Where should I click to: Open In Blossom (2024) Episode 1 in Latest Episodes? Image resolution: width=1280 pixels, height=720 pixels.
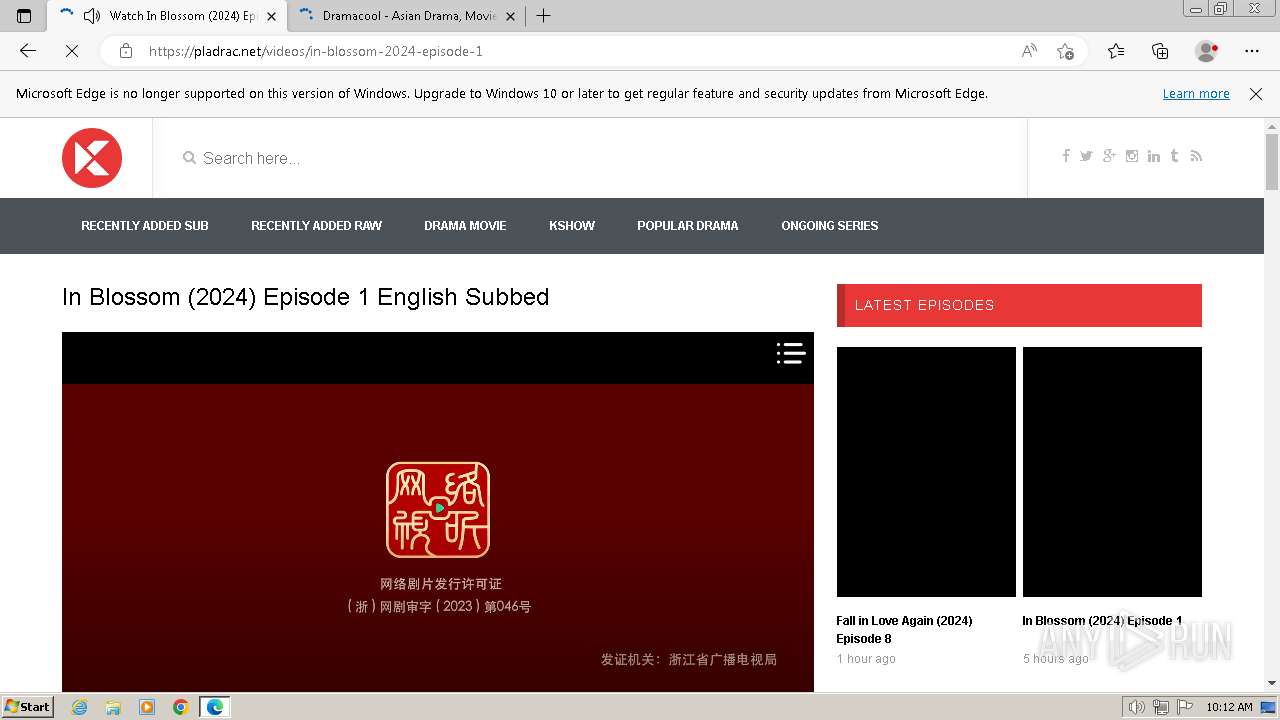tap(1102, 621)
